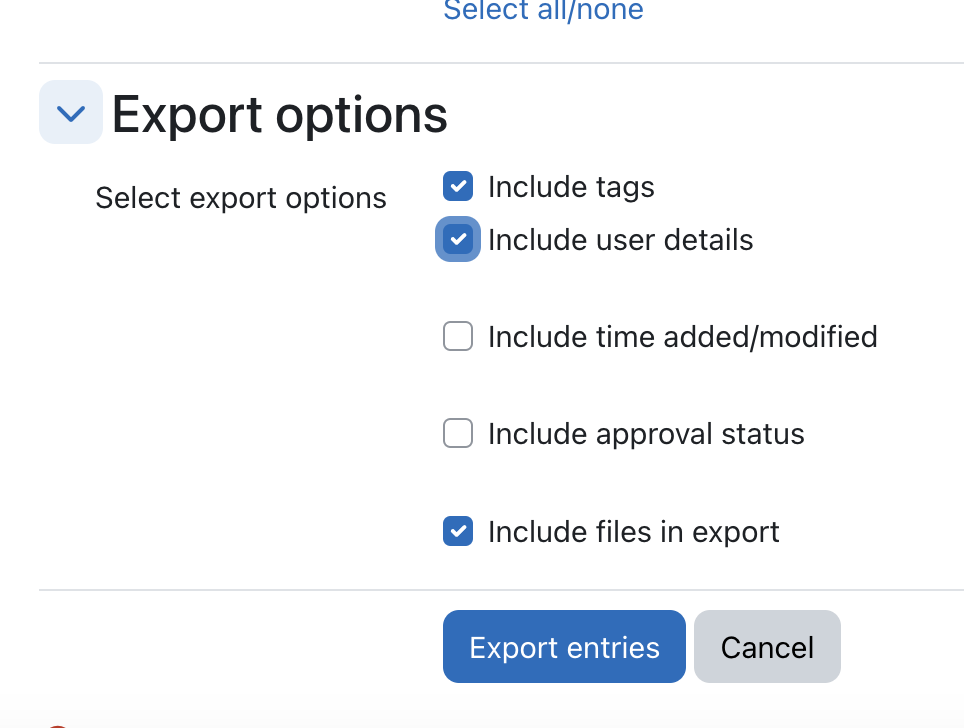Screen dimensions: 964x728
Task: Click the Include time added/modified label text
Action: pos(682,337)
